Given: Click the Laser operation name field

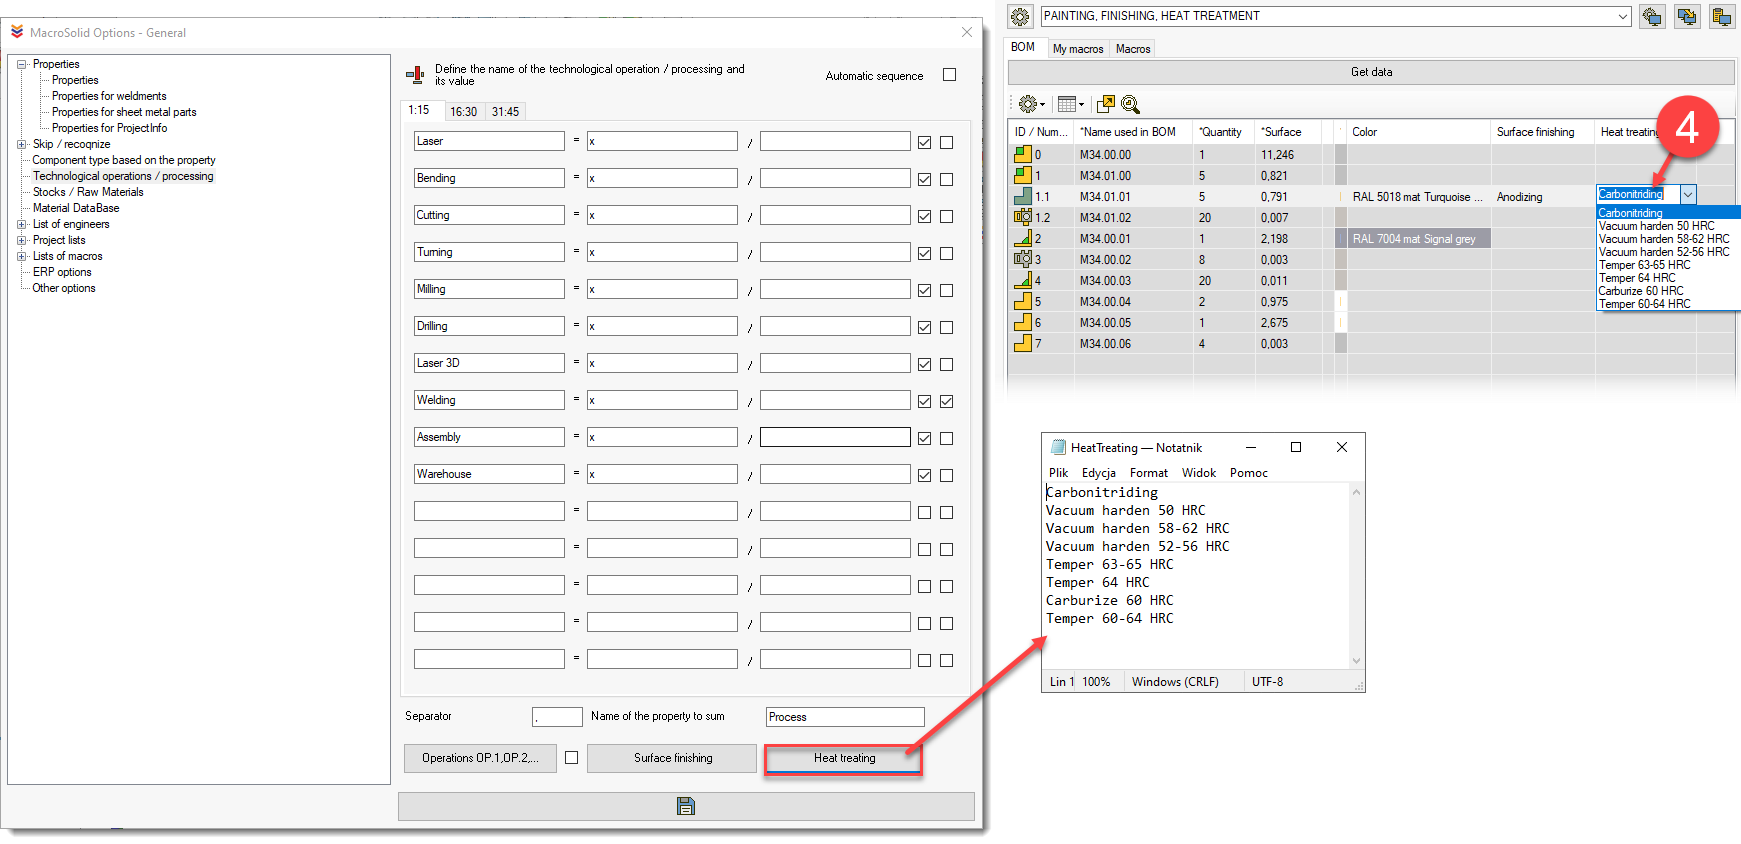Looking at the screenshot, I should coord(489,141).
